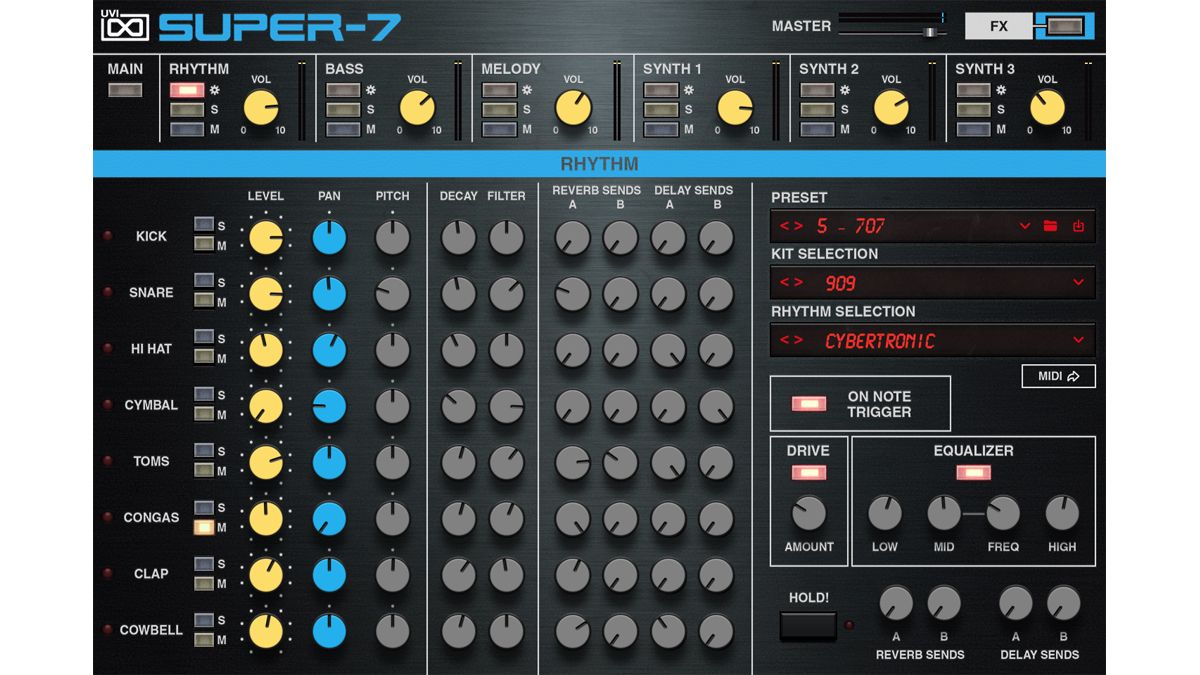Select the Synth 2 part button

point(816,90)
